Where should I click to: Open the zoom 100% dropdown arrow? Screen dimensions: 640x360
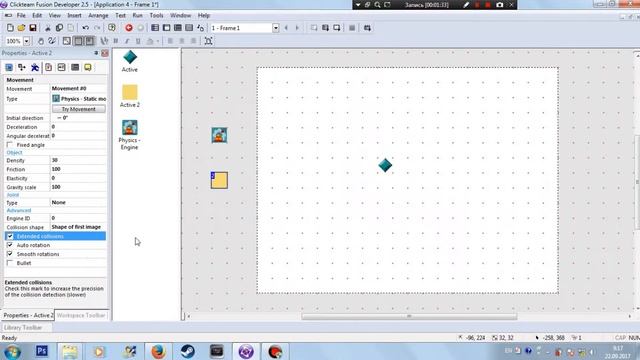click(x=27, y=41)
